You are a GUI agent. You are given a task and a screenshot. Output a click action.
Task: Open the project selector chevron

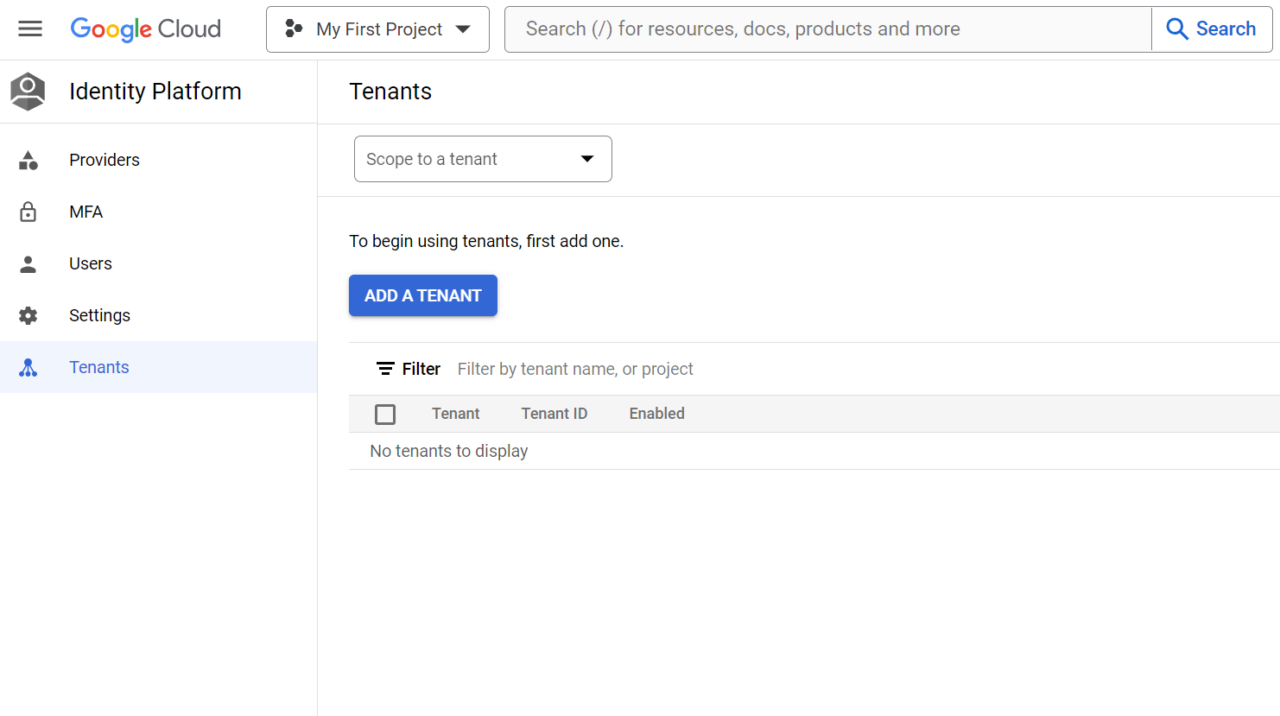[463, 29]
